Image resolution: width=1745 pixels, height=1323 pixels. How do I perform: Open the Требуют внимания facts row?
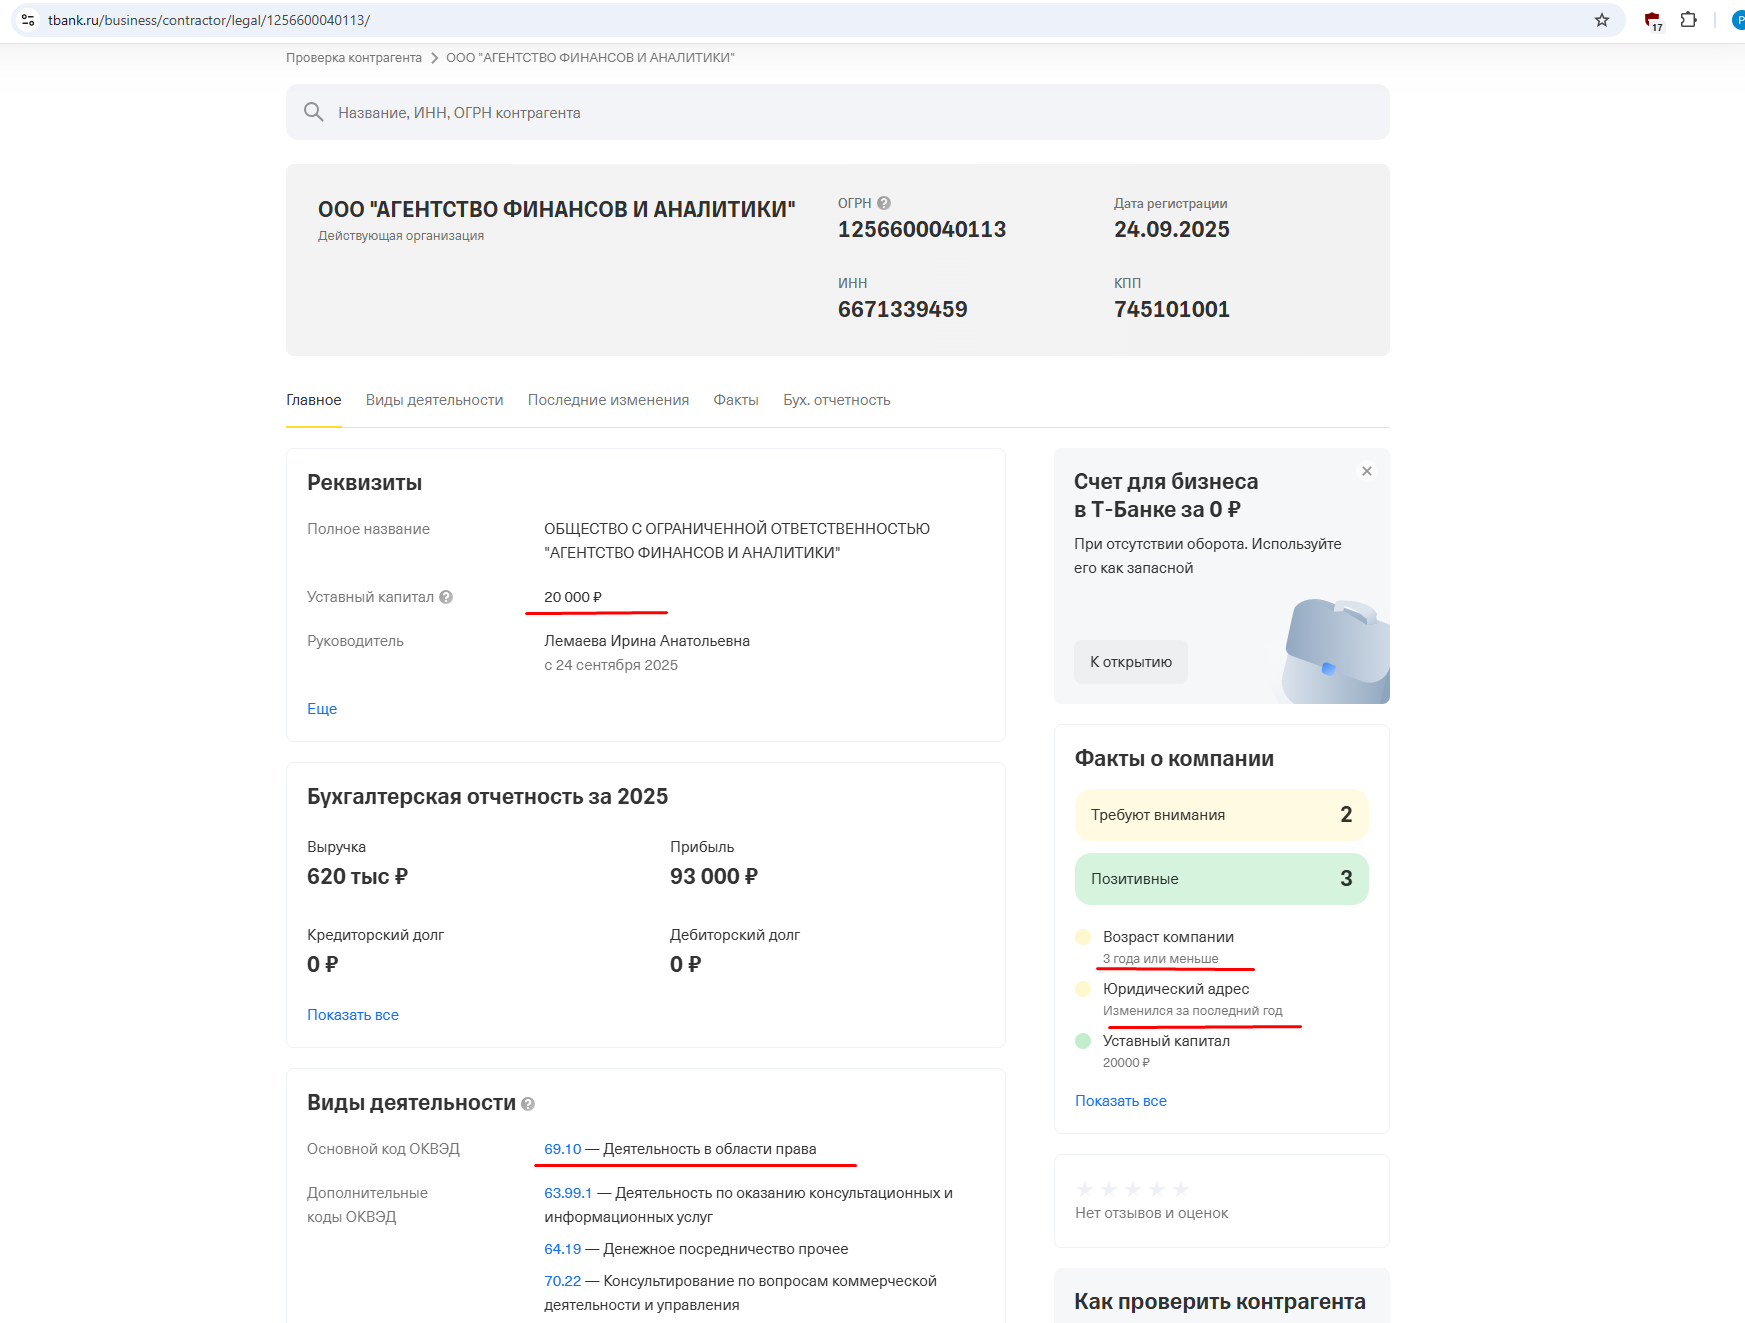coord(1222,815)
